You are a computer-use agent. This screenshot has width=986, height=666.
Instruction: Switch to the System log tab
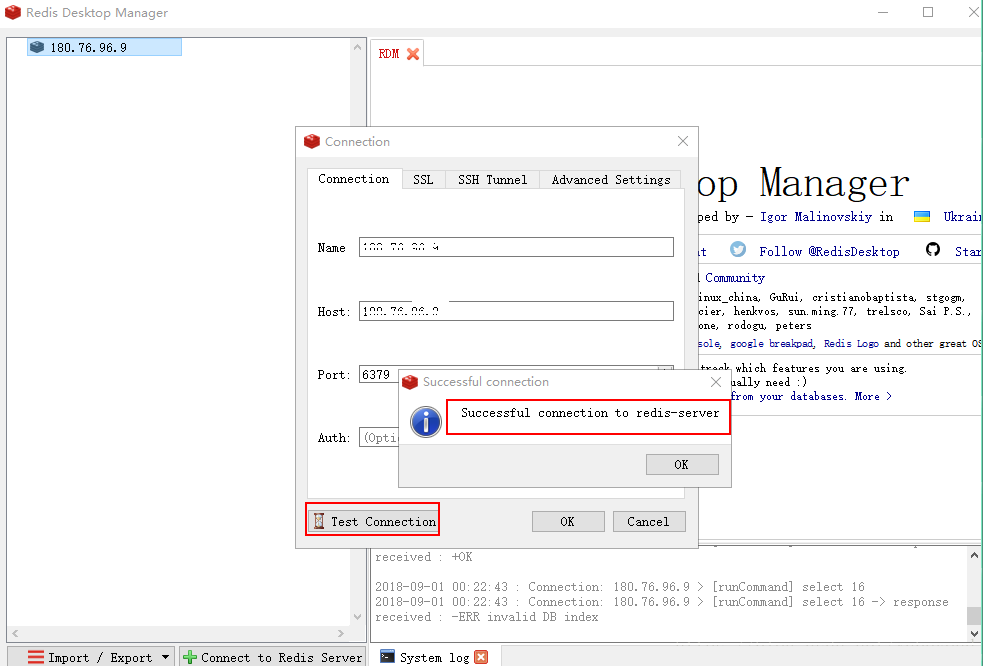coord(434,657)
